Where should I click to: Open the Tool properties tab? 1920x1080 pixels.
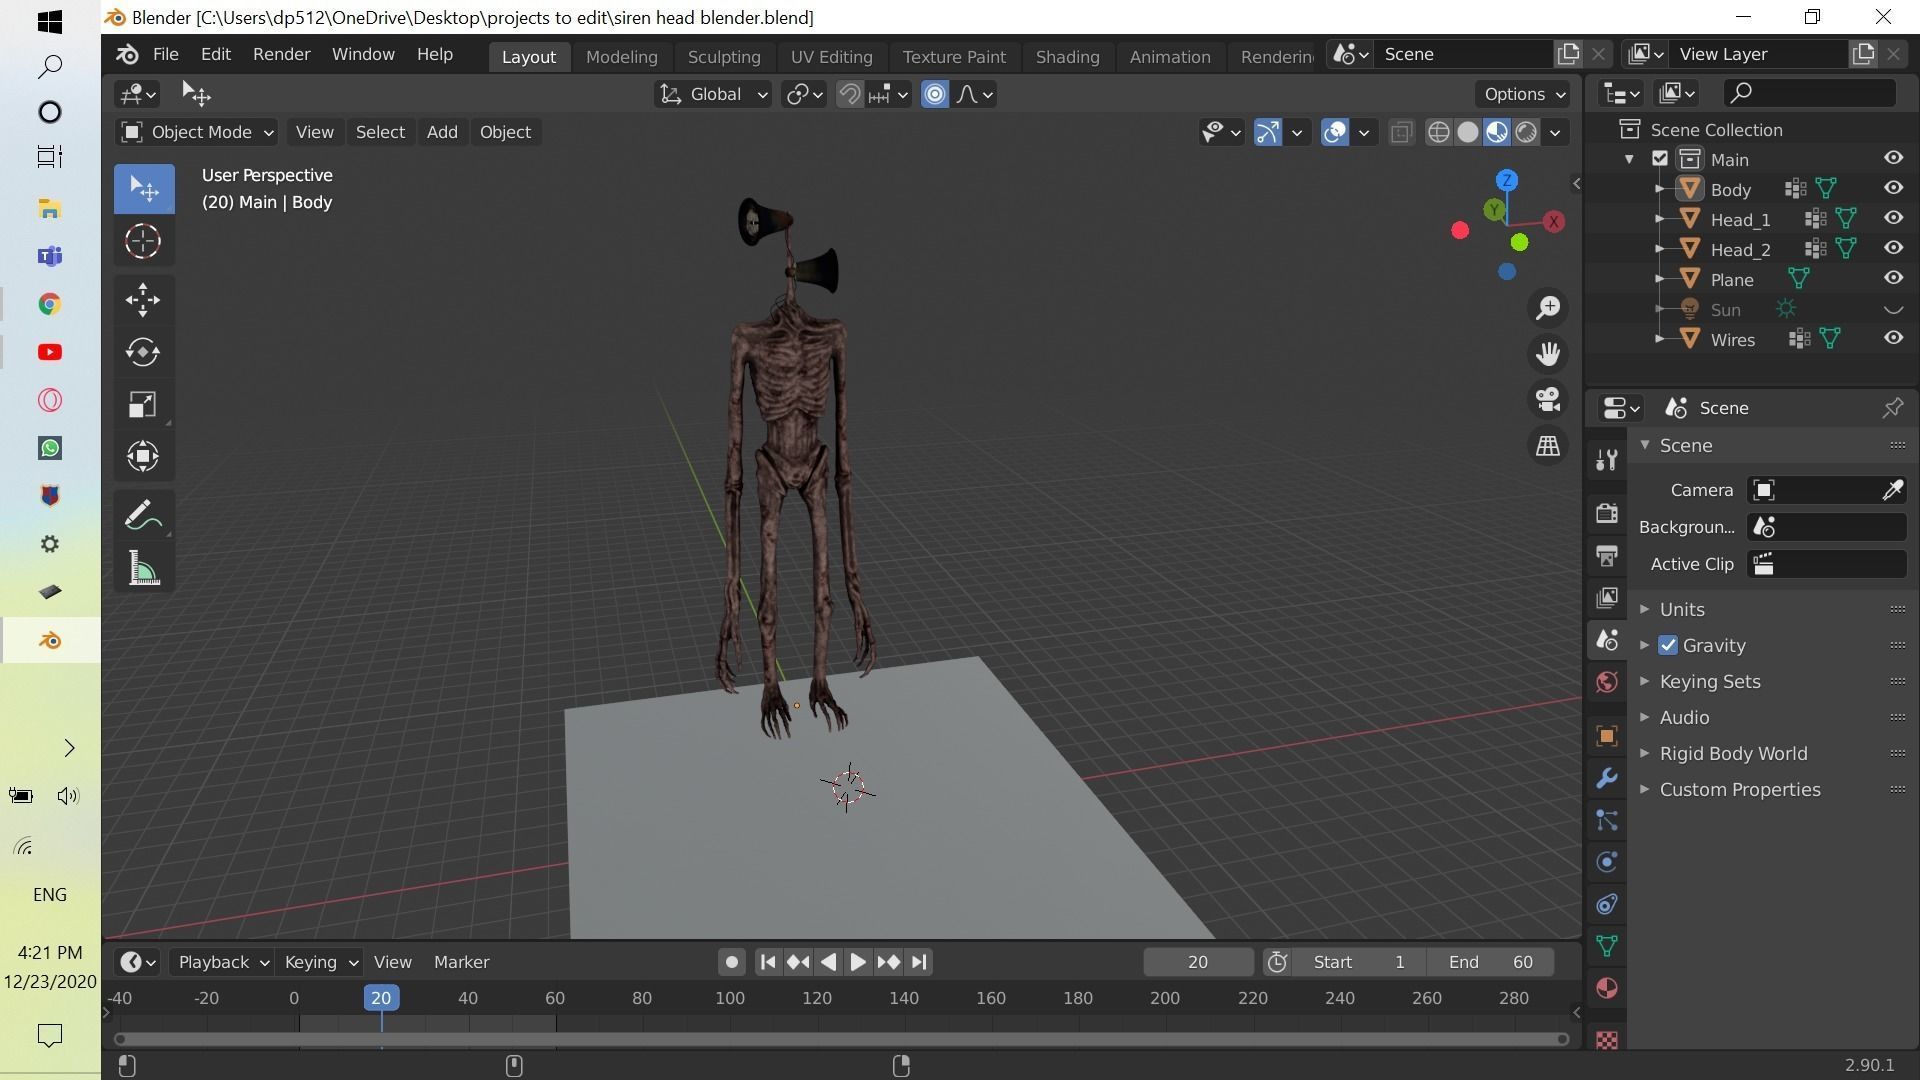point(1607,459)
